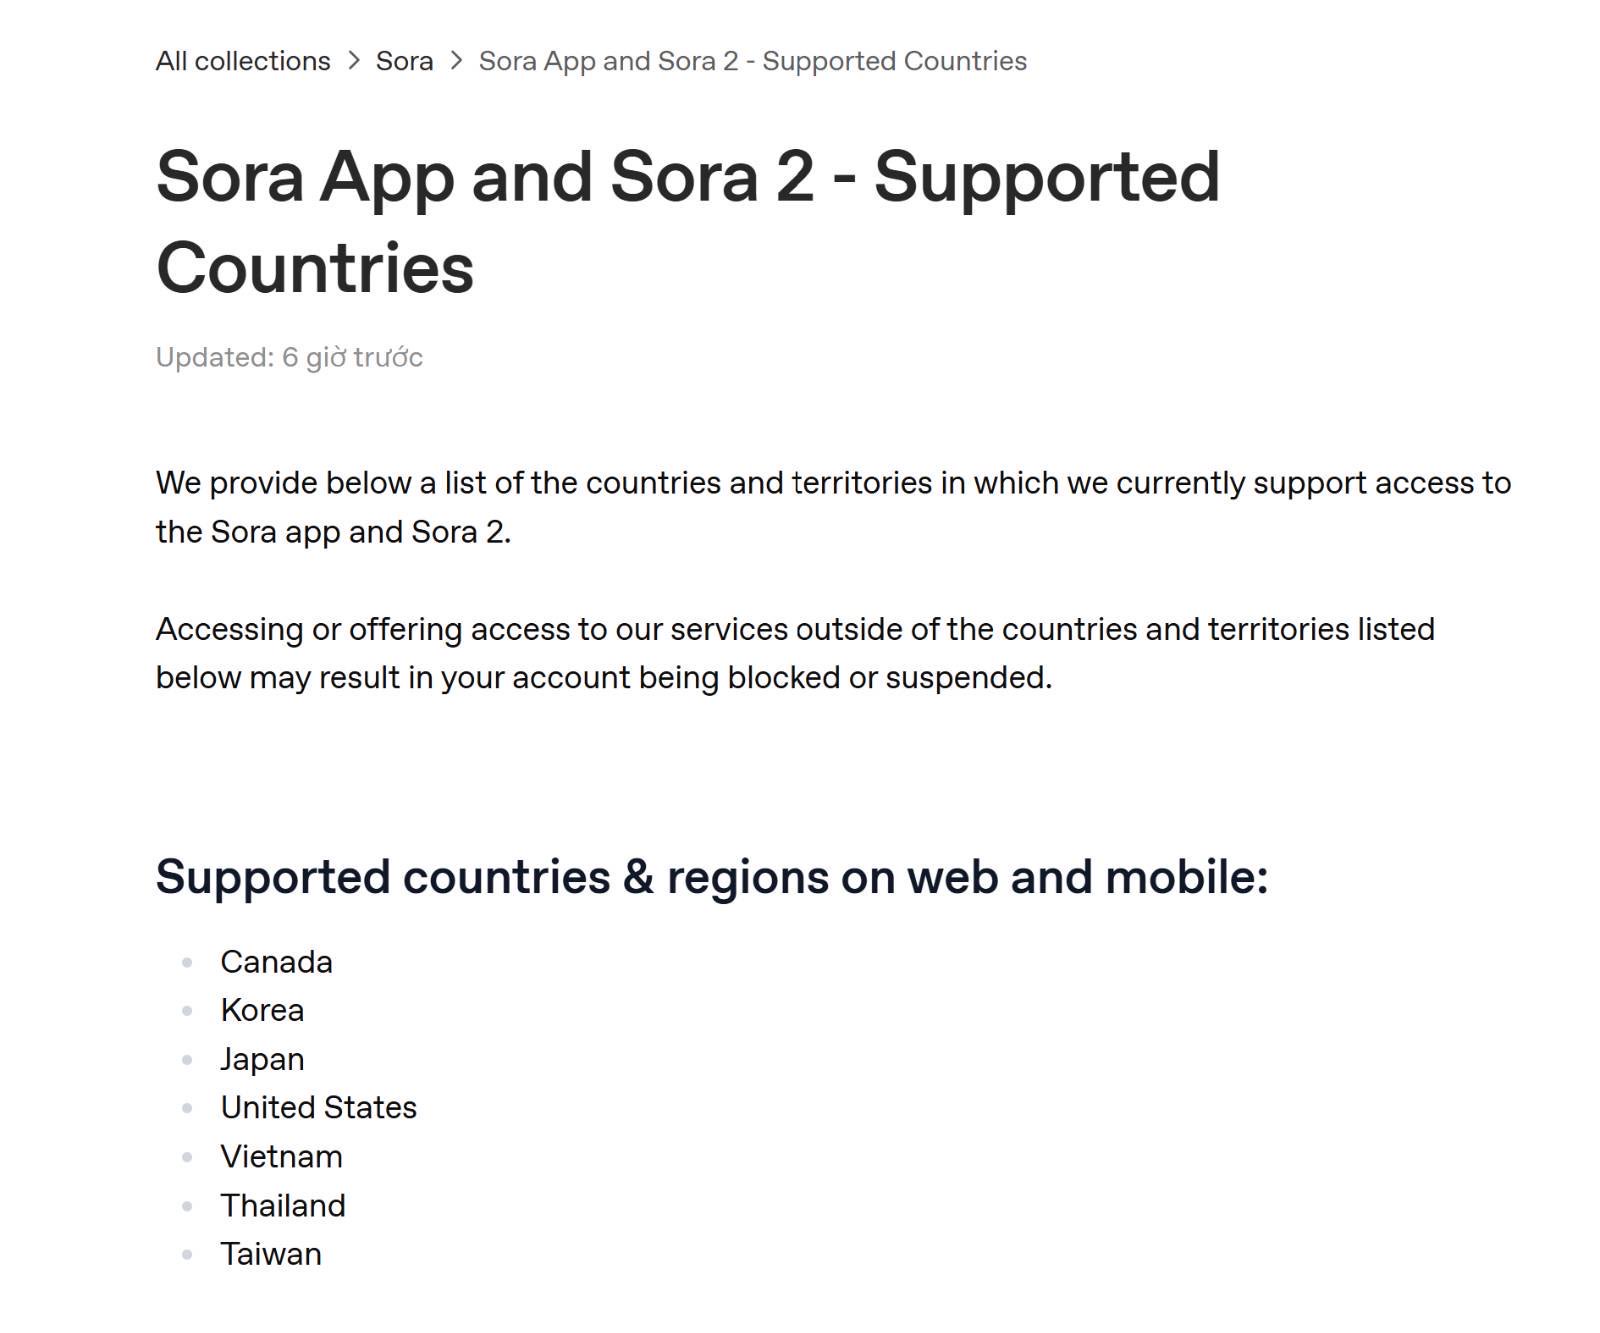This screenshot has height=1333, width=1600.
Task: Select the Canada list item
Action: [276, 962]
